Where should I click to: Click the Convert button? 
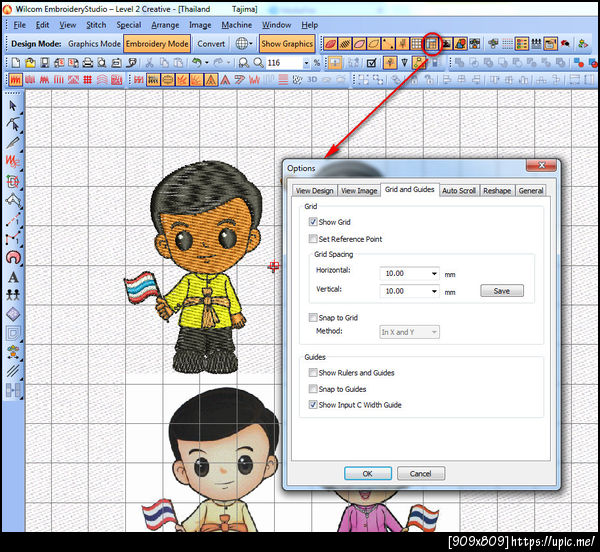pos(211,44)
